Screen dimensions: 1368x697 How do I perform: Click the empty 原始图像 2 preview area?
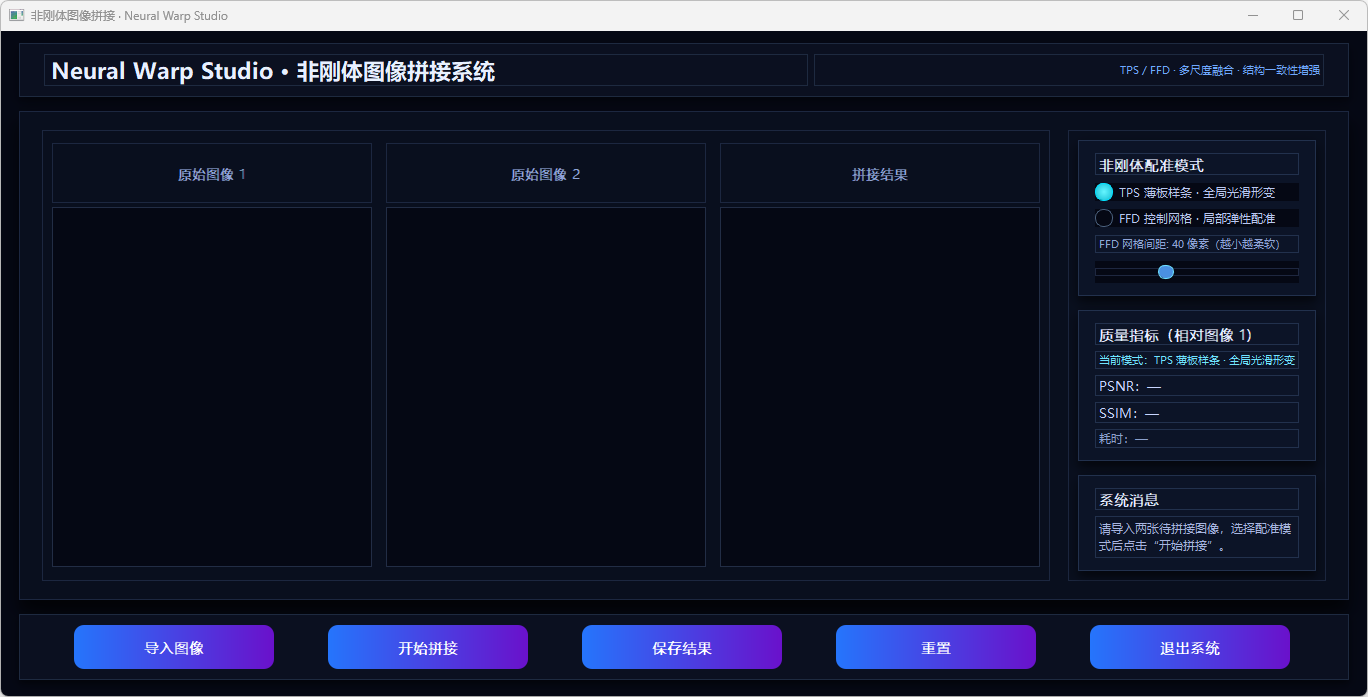tap(546, 386)
